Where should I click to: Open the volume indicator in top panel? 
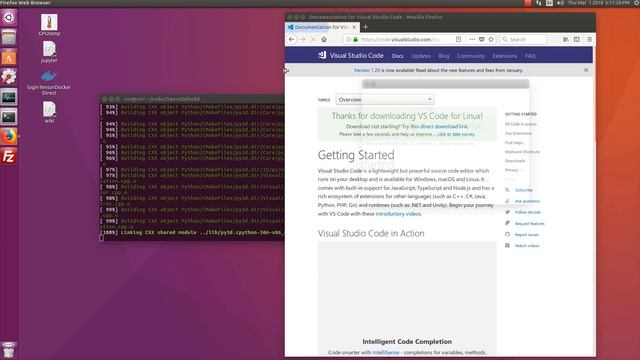(x=560, y=3)
